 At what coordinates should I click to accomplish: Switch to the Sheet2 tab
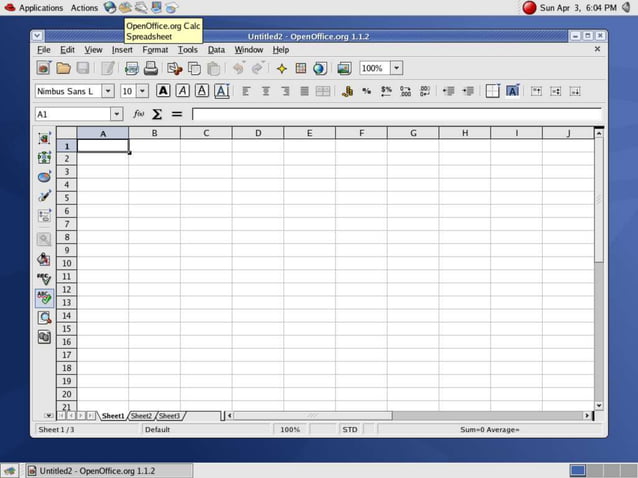click(x=141, y=416)
